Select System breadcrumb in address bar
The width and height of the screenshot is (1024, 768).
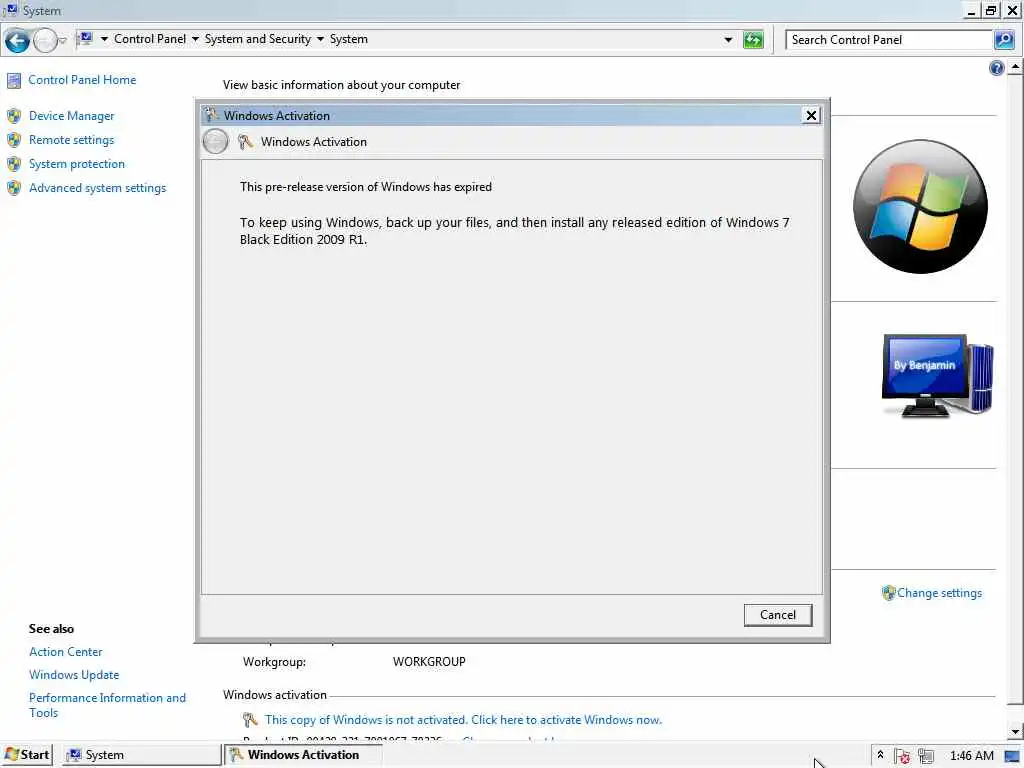[x=348, y=39]
